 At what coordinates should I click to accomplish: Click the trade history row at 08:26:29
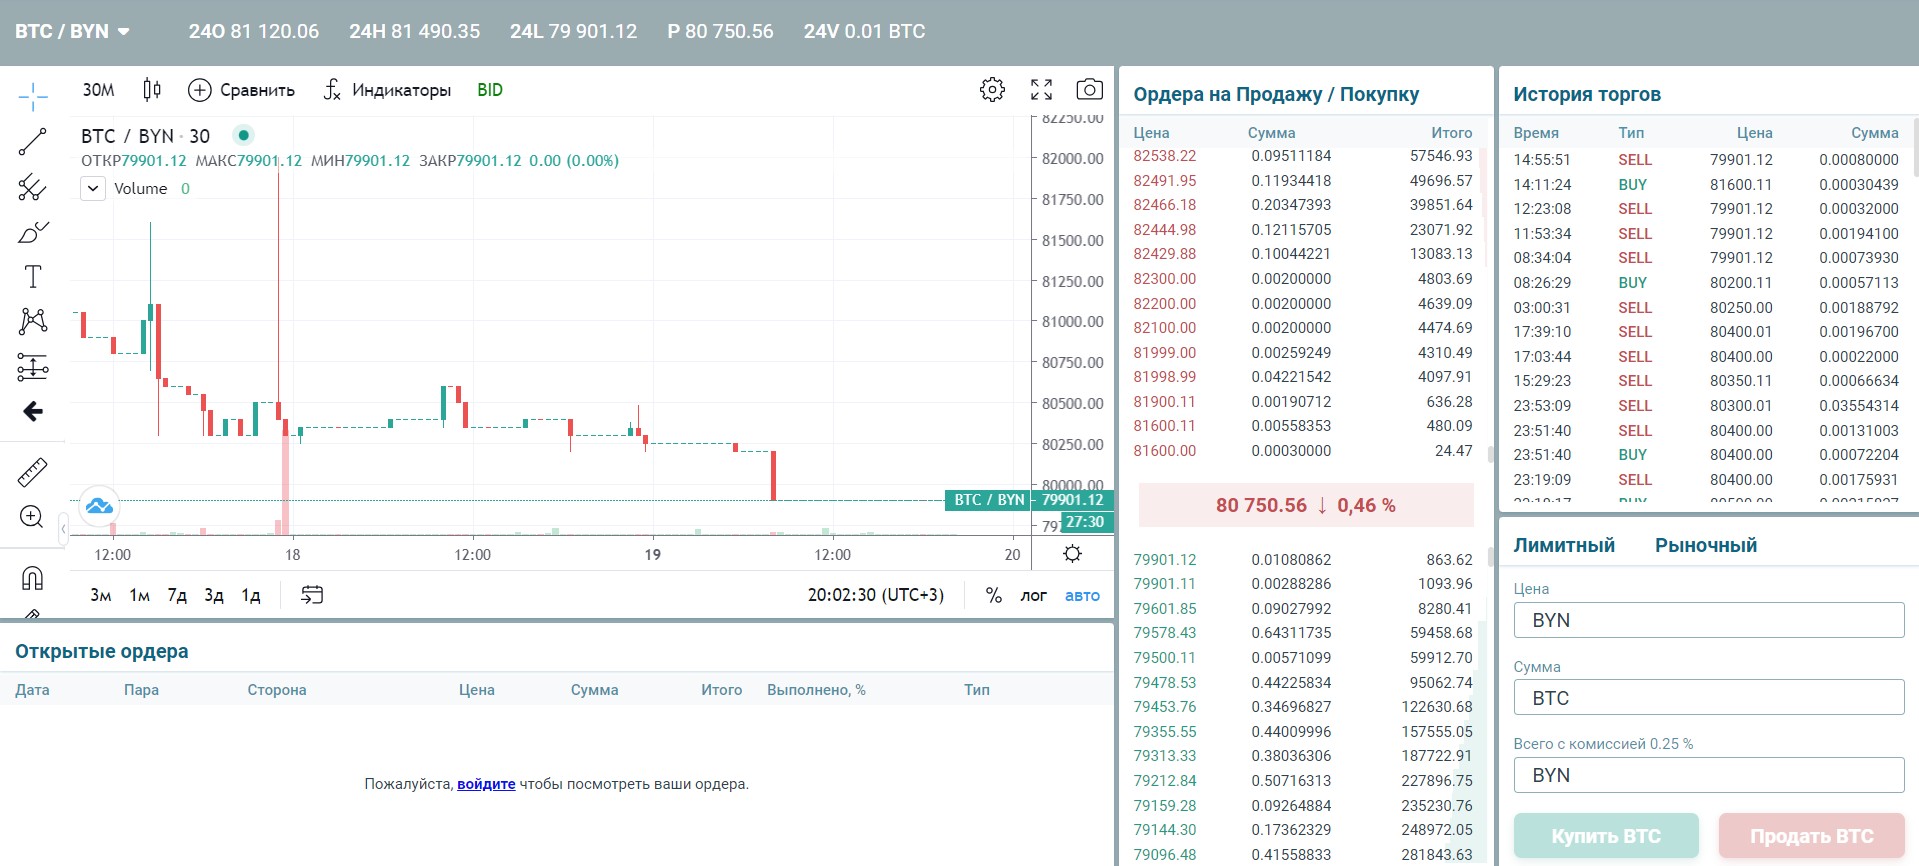tap(1706, 283)
